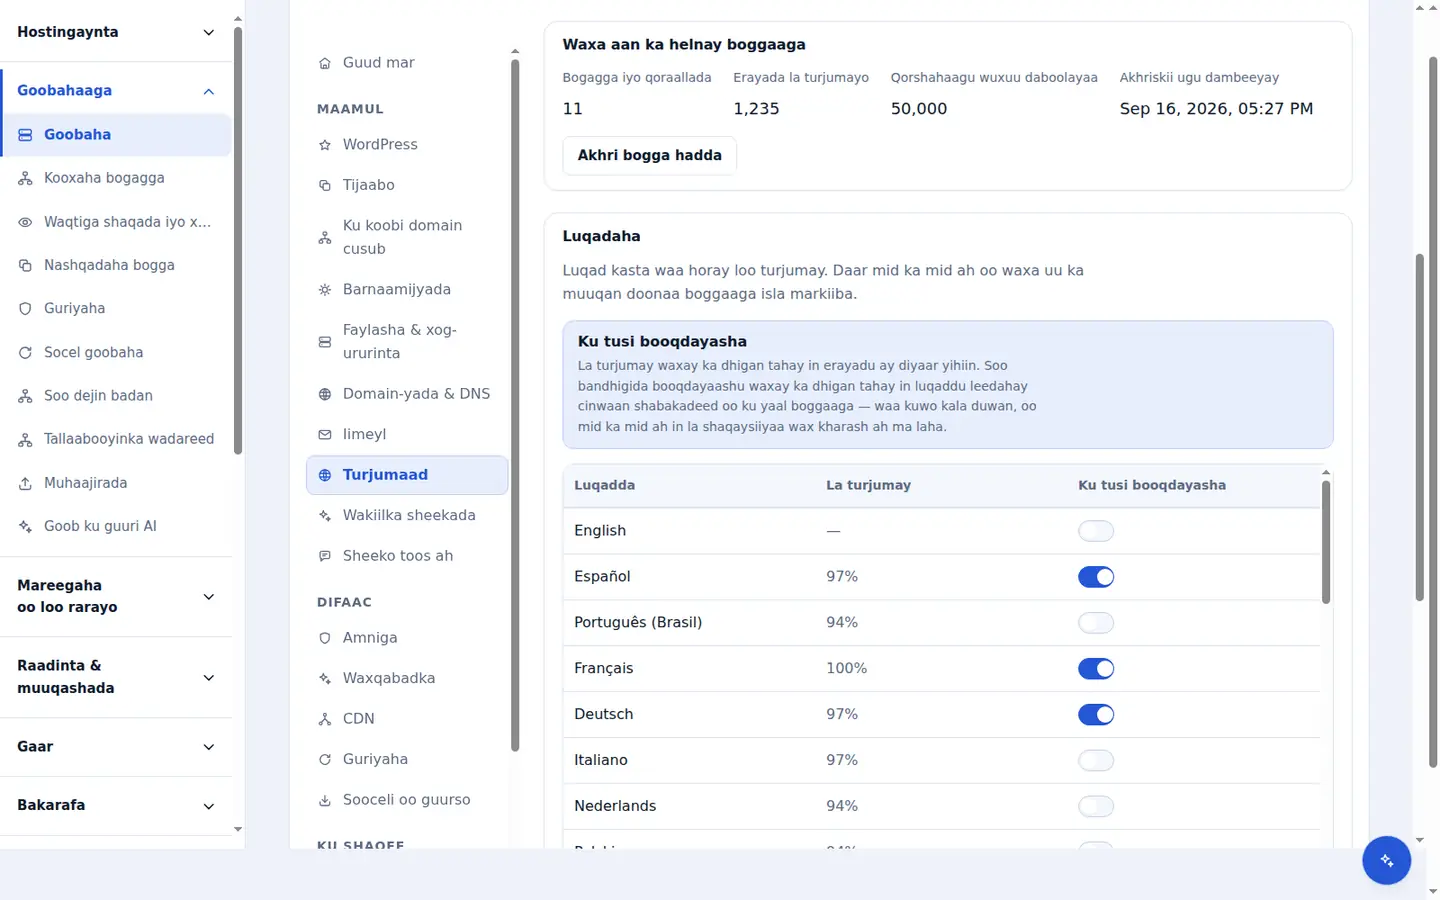Open Guud mar via its home icon
The height and width of the screenshot is (900, 1440).
pyautogui.click(x=325, y=63)
